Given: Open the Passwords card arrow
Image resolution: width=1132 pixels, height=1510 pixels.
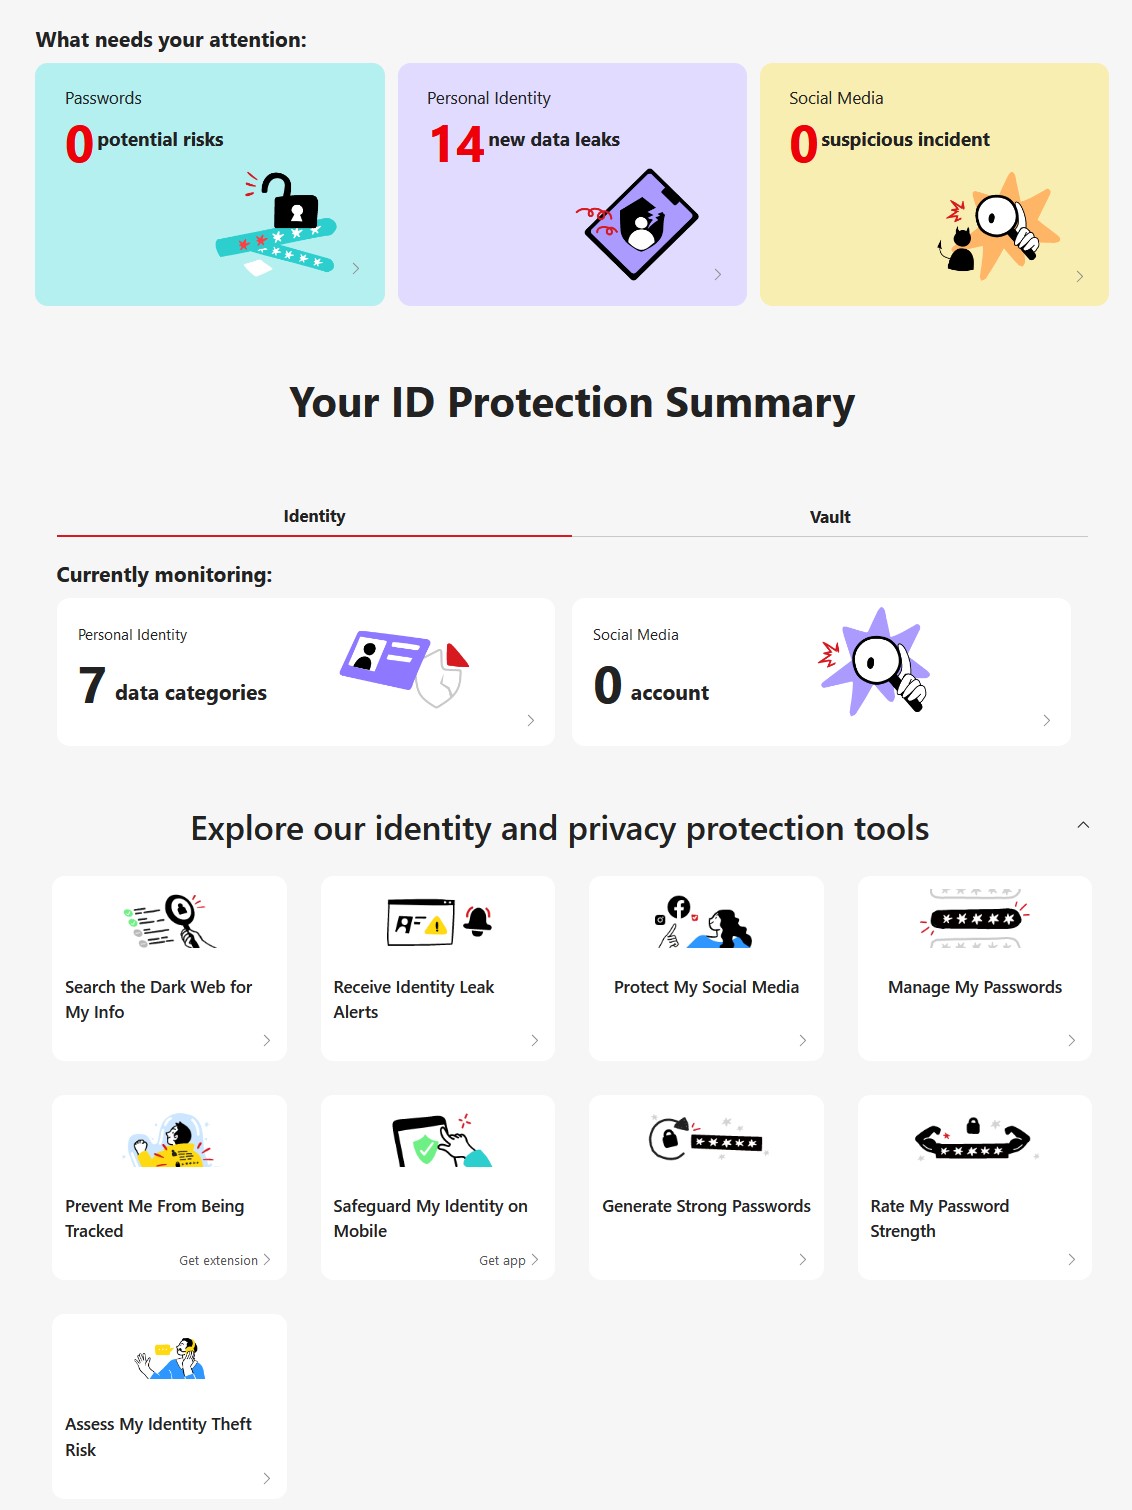Looking at the screenshot, I should 356,268.
